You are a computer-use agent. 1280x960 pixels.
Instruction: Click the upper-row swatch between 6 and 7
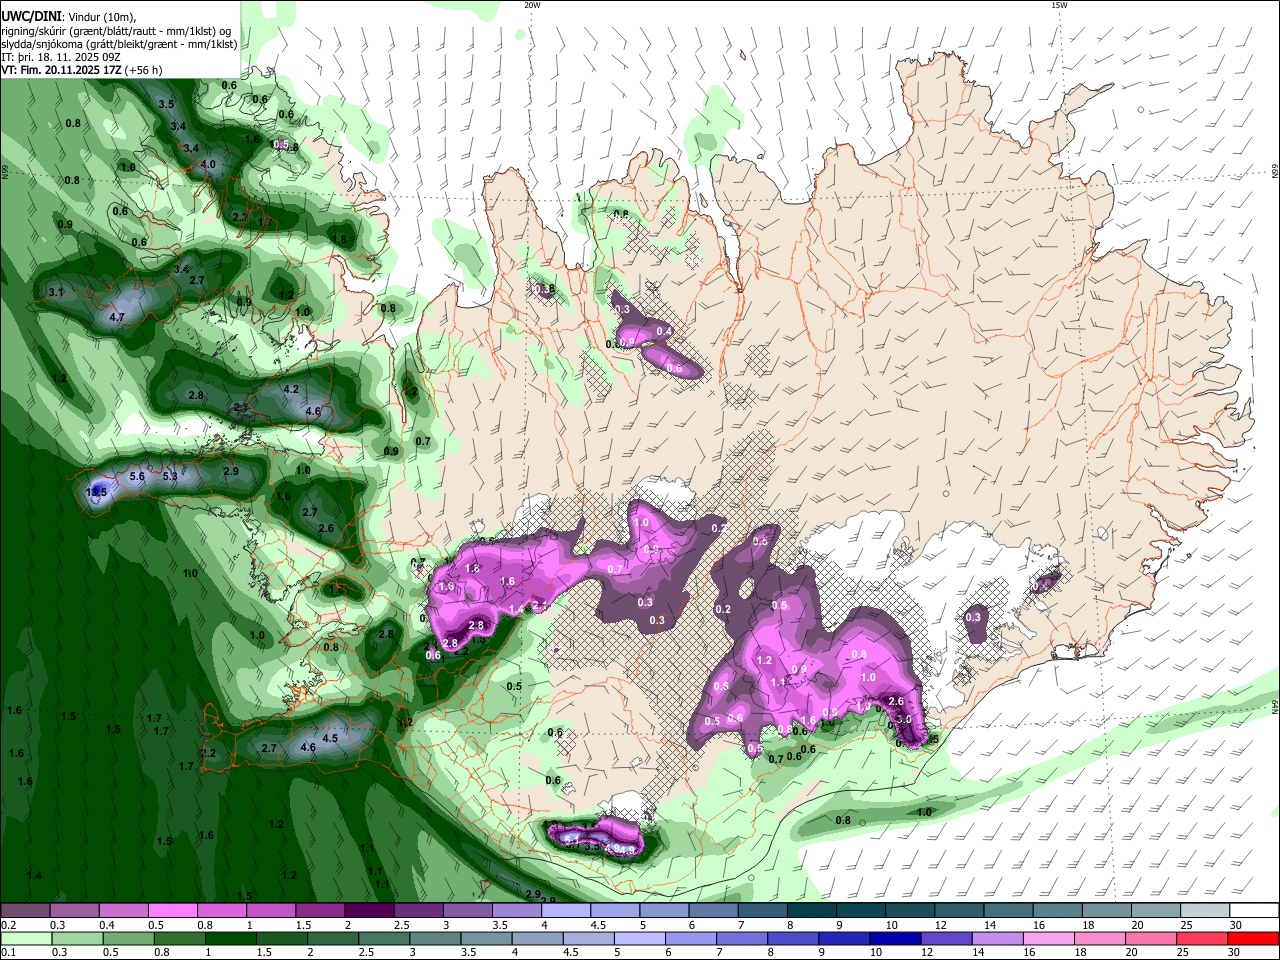[711, 911]
